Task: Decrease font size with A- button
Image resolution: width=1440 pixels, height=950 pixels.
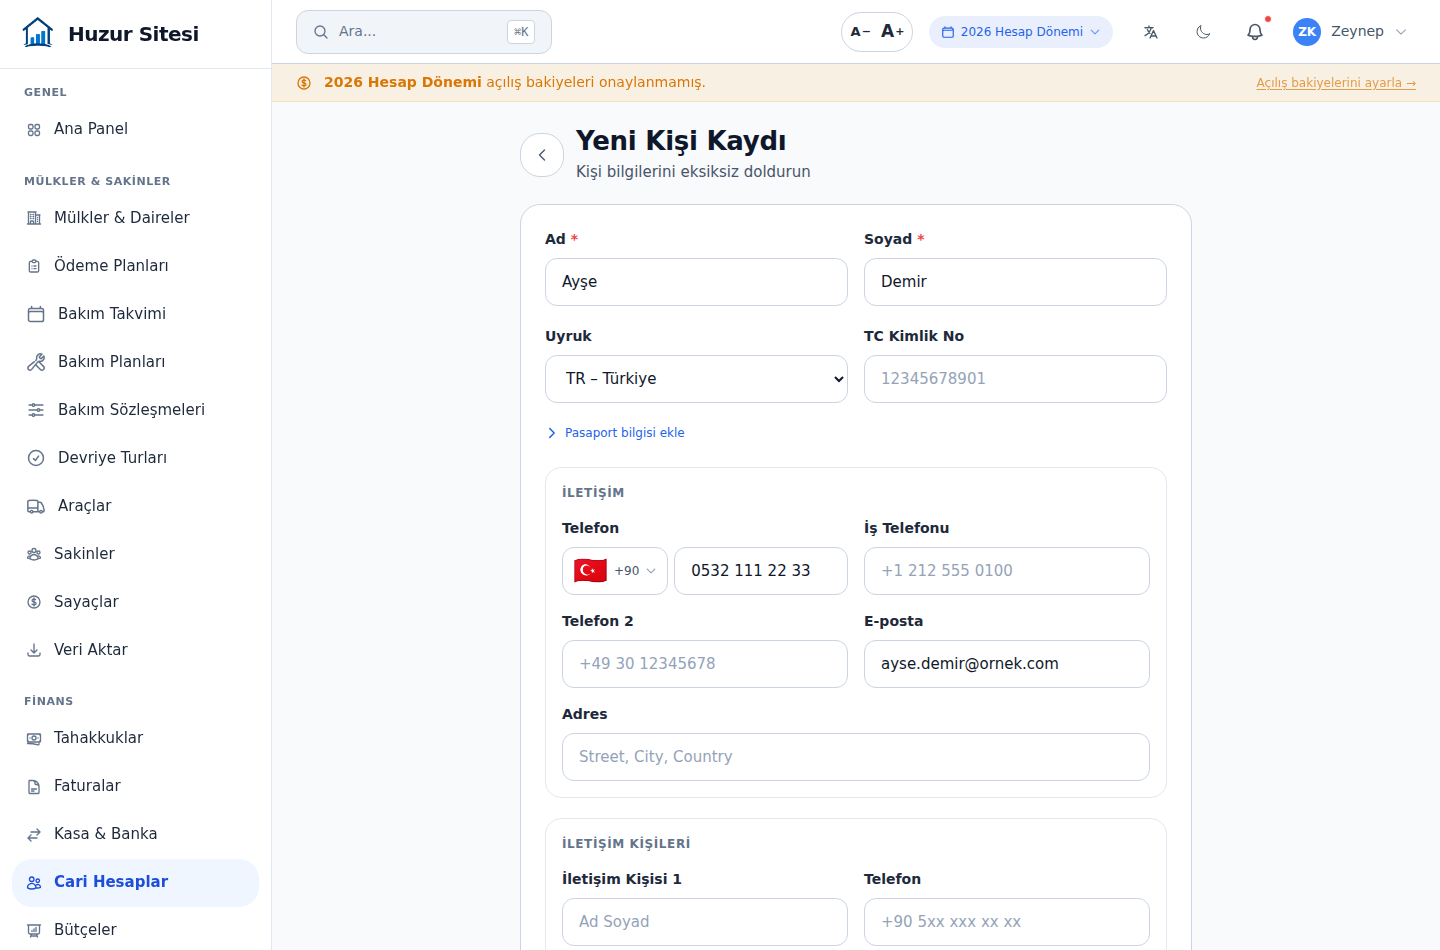Action: (x=860, y=32)
